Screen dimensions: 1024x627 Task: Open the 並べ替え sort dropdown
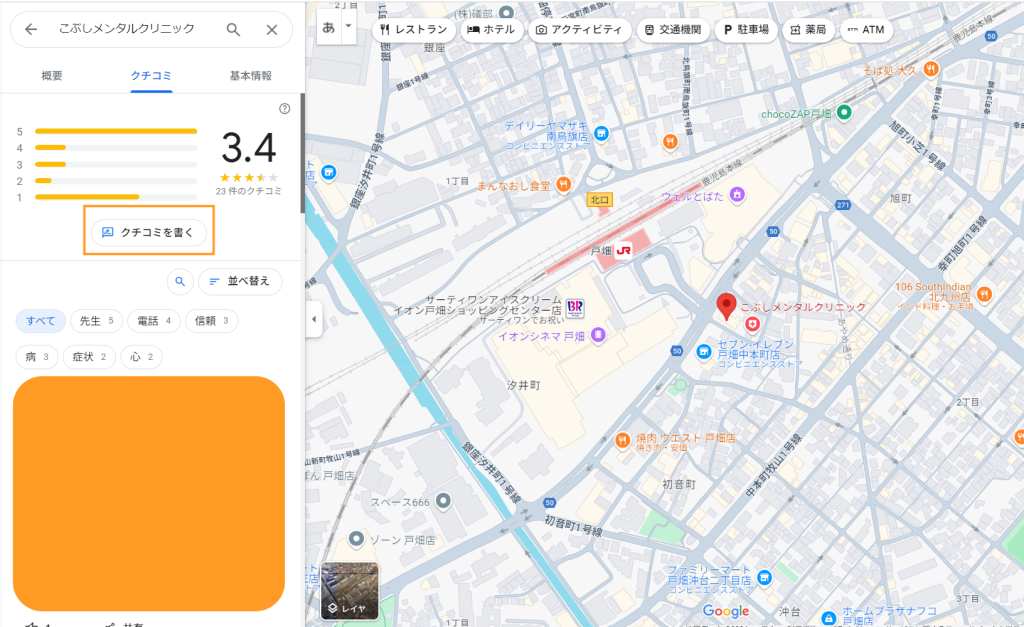[x=240, y=282]
